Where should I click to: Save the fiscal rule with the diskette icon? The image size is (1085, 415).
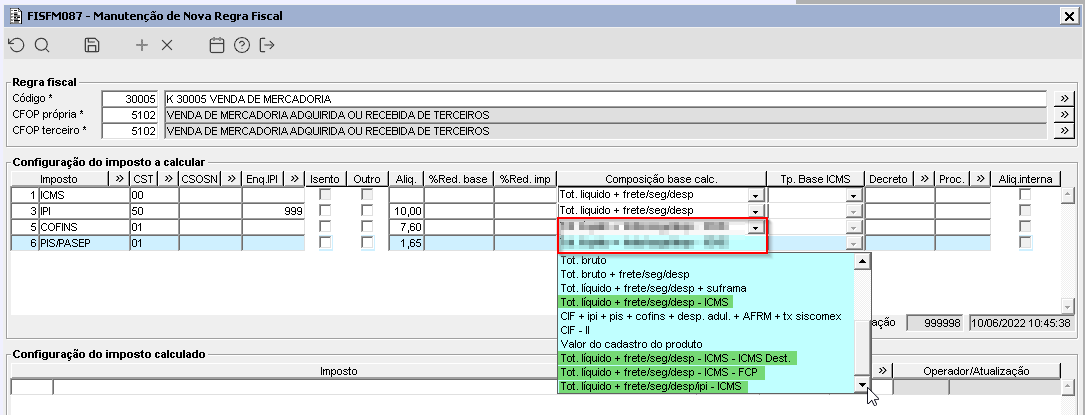91,46
